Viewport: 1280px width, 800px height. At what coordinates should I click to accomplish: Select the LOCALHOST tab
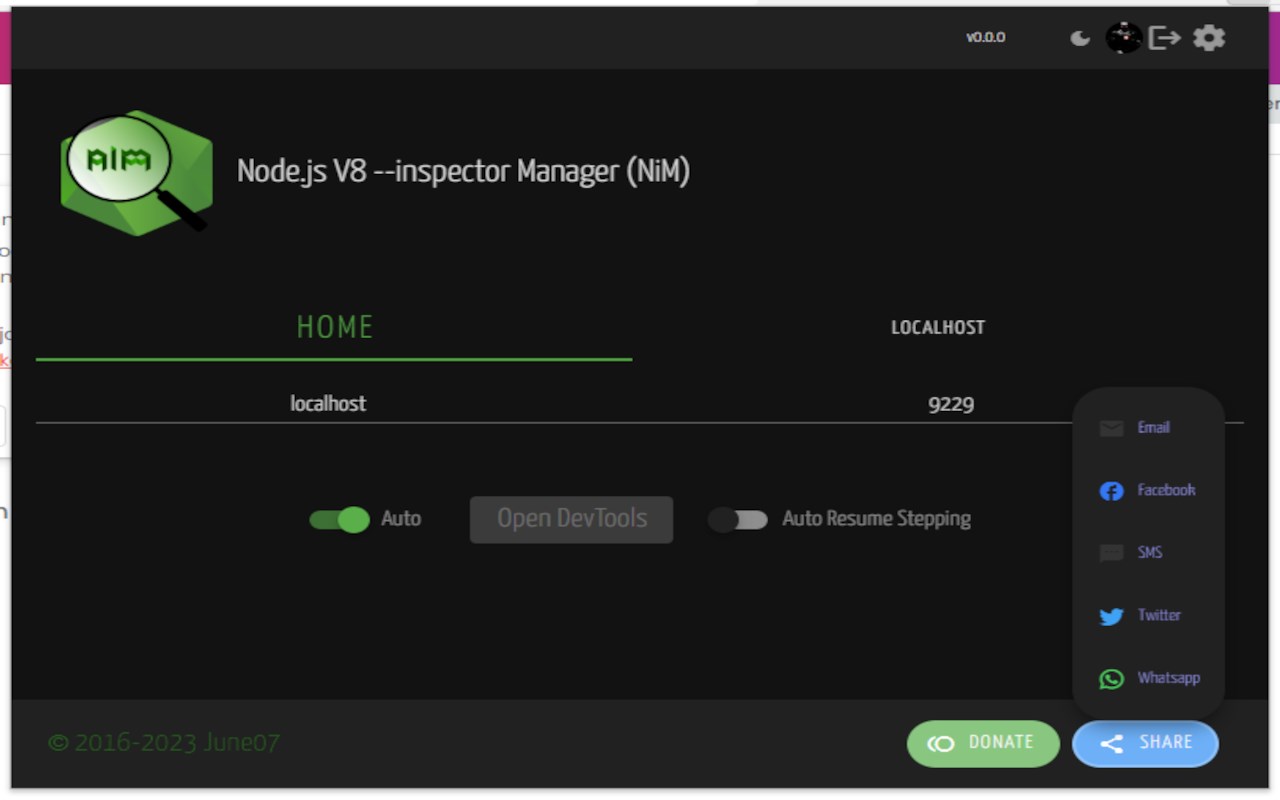(x=938, y=327)
